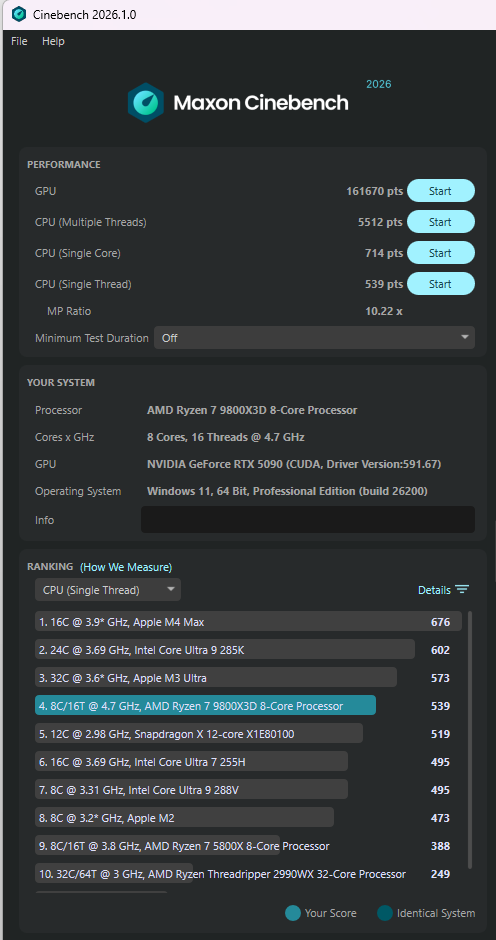Start the CPU (Single Core) test
Viewport: 496px width, 940px height.
(441, 253)
